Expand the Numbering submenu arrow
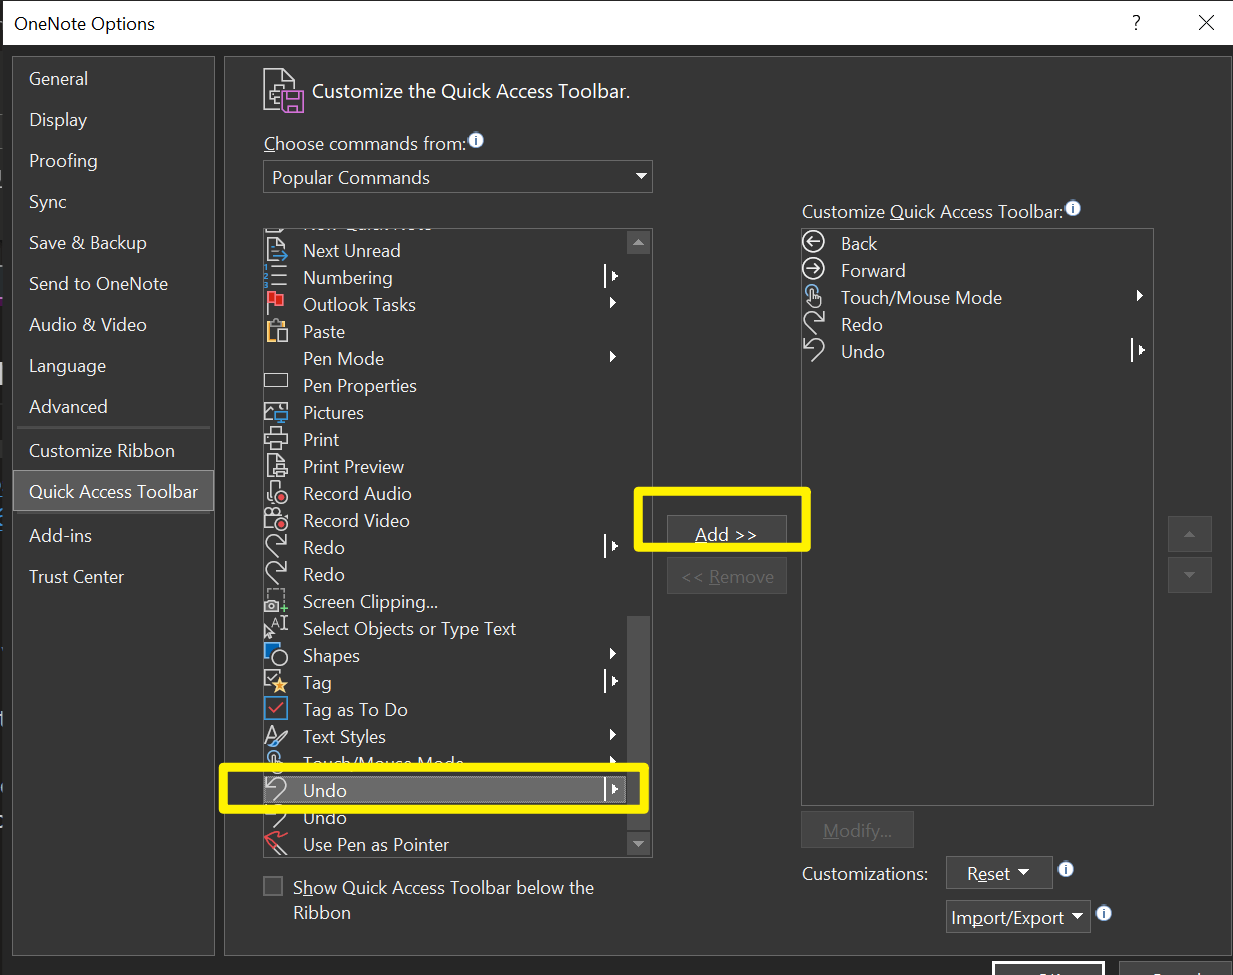Viewport: 1233px width, 975px height. 614,276
